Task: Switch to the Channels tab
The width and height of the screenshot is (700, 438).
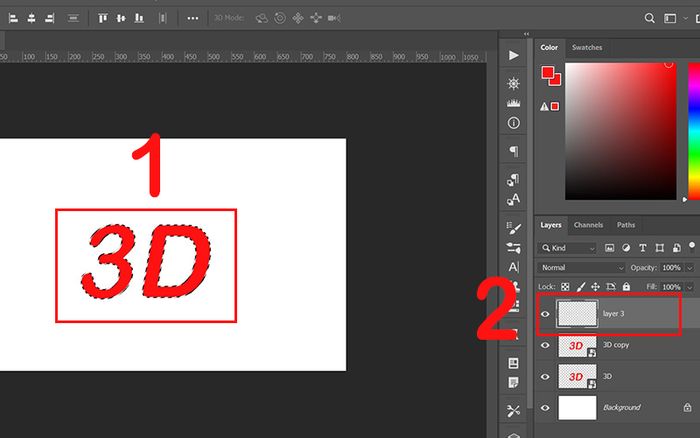Action: point(588,225)
